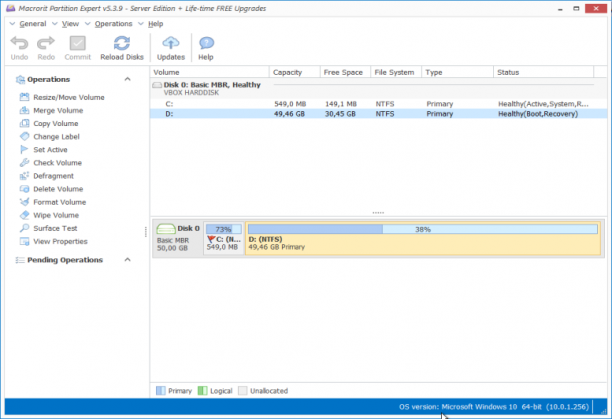The height and width of the screenshot is (419, 612).
Task: Sort by the Status column header
Action: click(x=543, y=72)
